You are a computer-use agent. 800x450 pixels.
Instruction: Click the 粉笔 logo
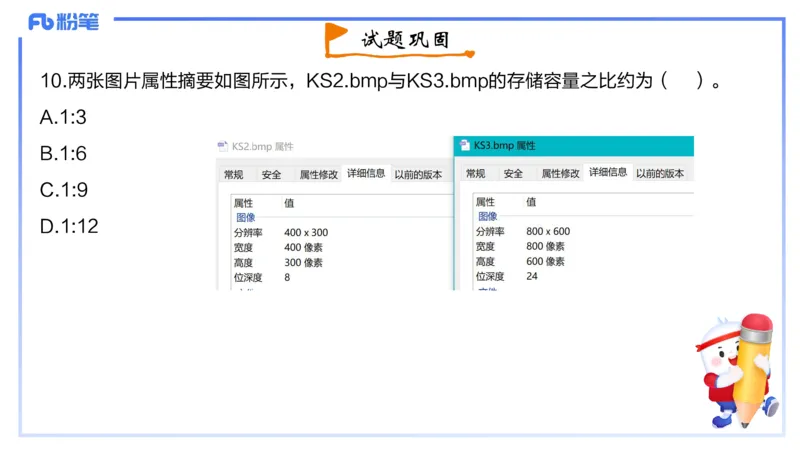[x=63, y=22]
